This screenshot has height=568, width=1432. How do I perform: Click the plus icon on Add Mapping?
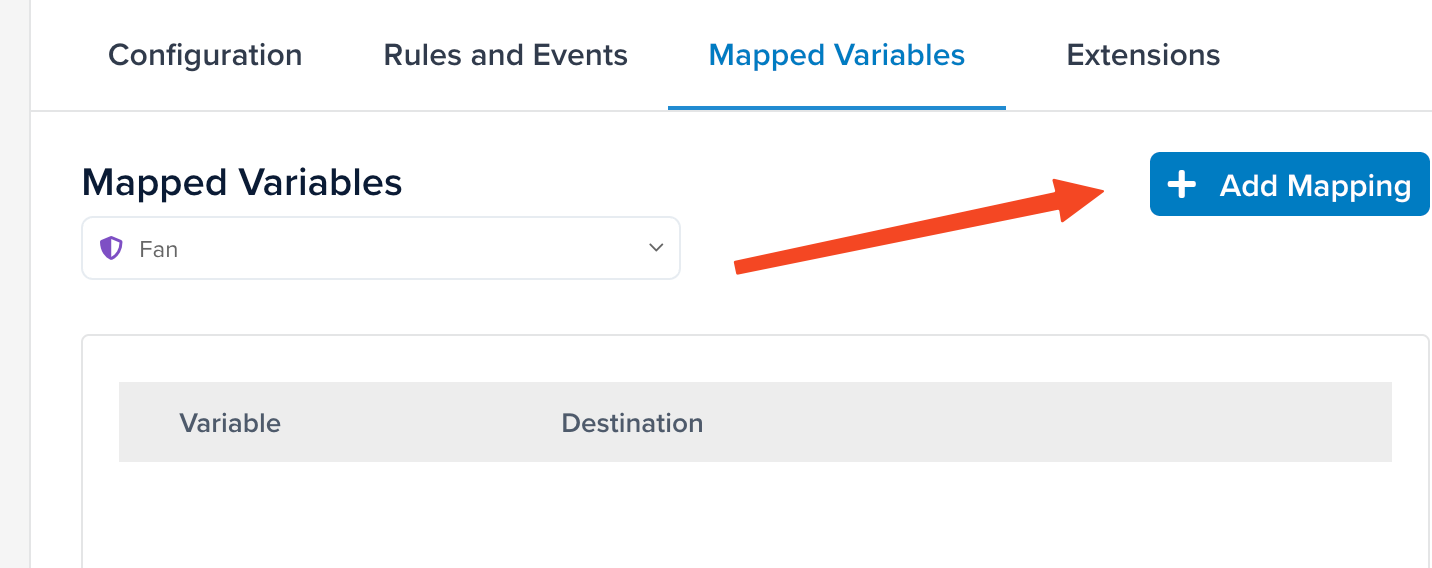pos(1181,185)
